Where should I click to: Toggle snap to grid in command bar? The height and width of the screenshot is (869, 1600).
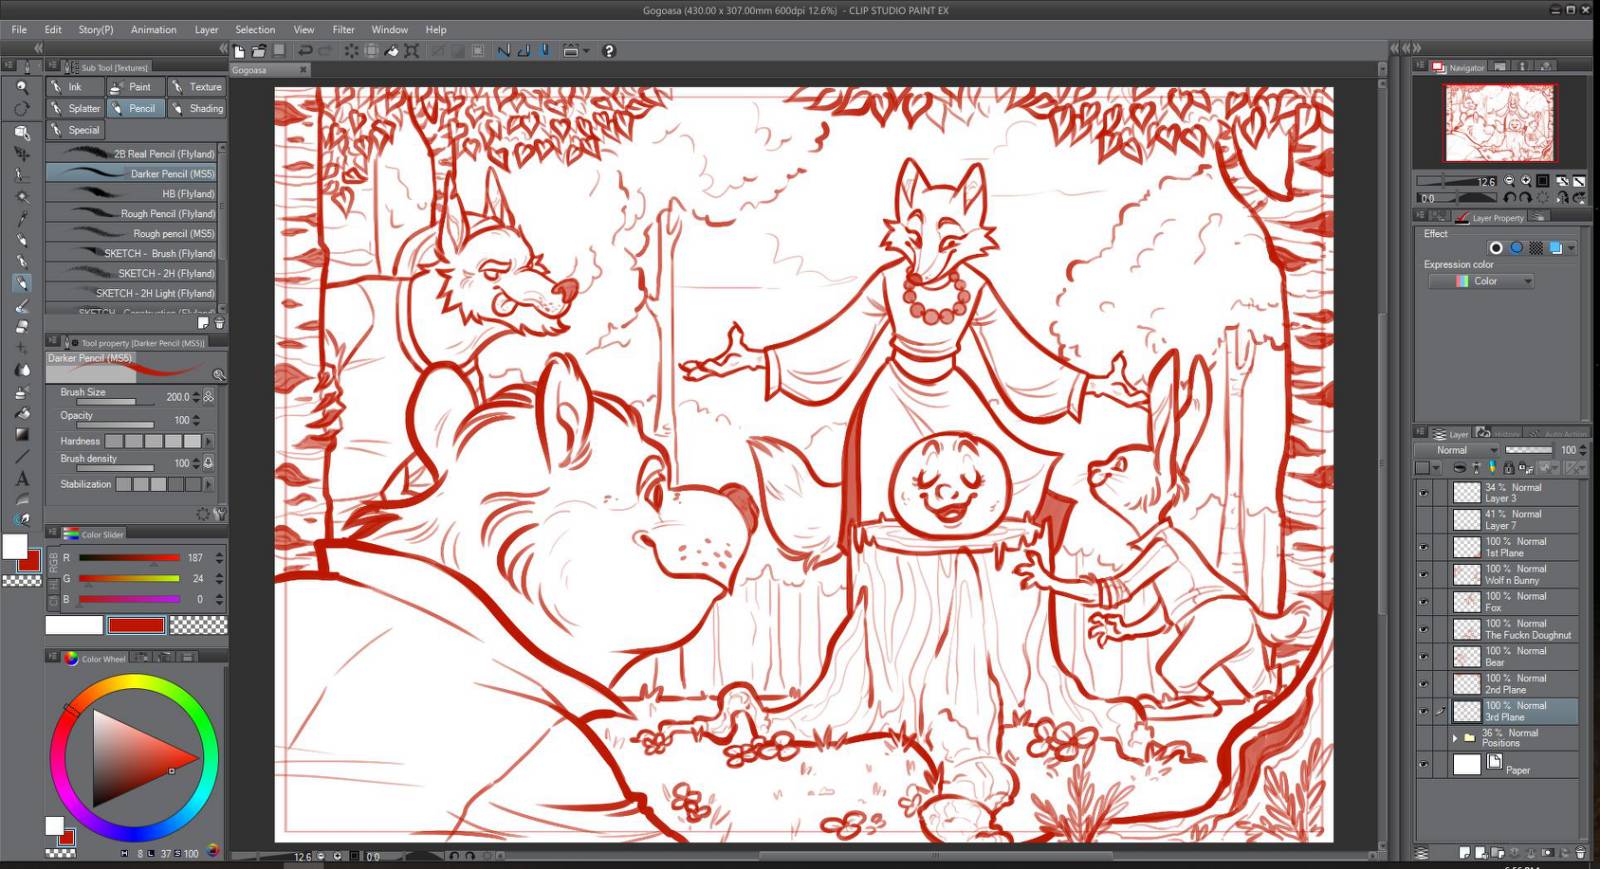[544, 51]
